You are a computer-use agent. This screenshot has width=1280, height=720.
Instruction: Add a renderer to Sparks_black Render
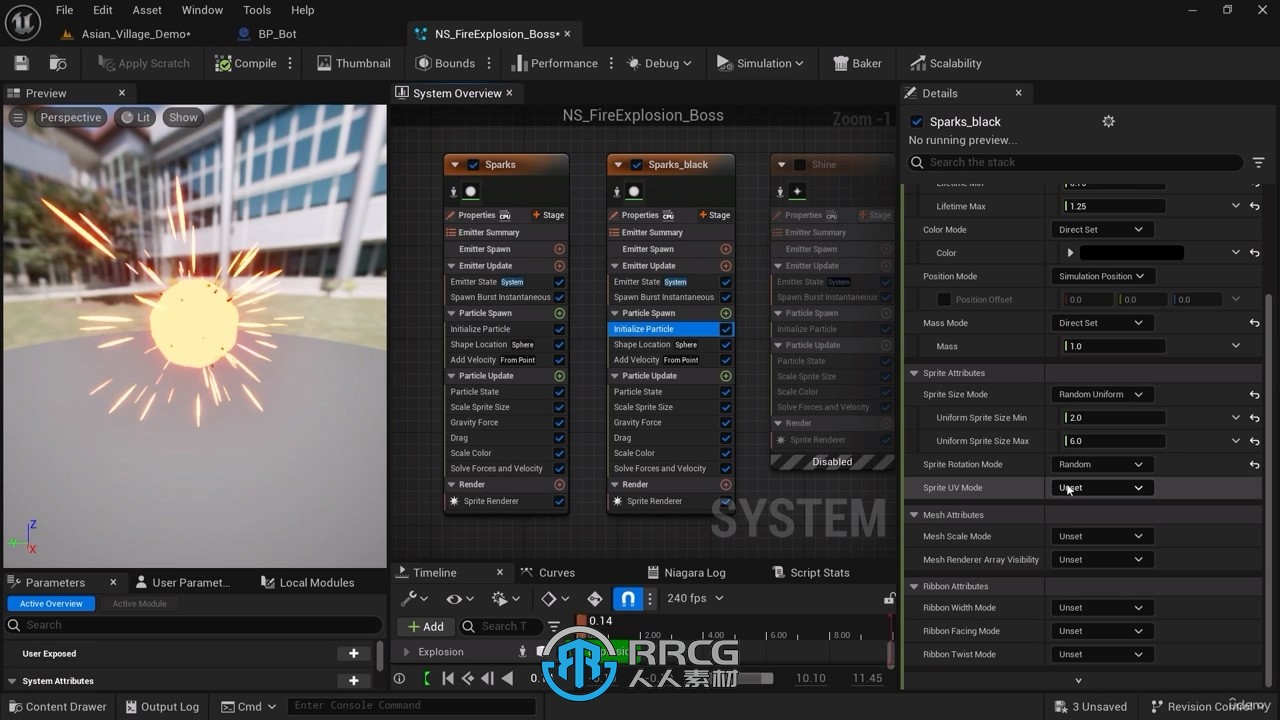tap(726, 484)
